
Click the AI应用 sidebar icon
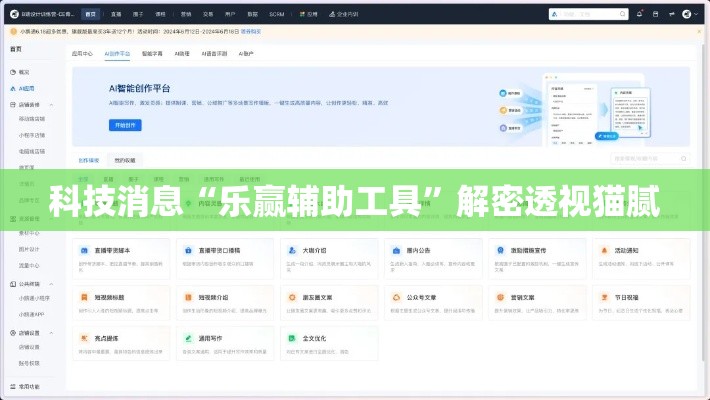tap(13, 88)
